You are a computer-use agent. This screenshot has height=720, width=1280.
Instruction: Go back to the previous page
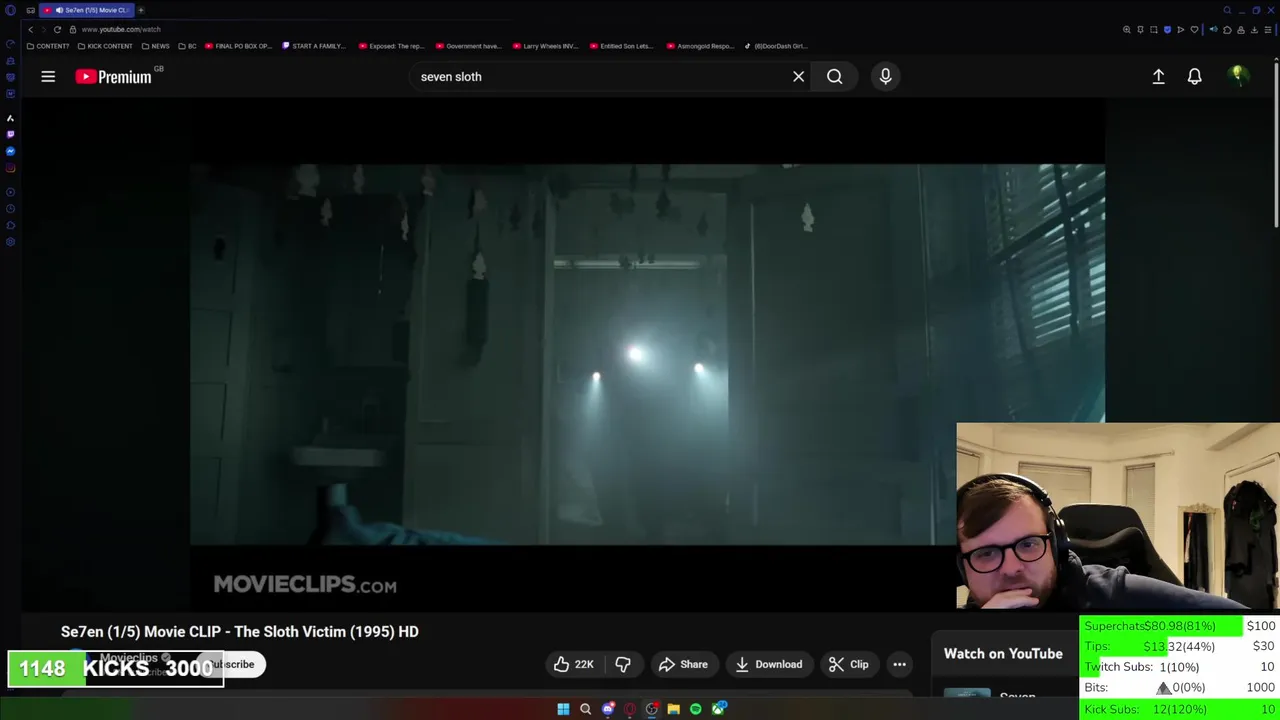pyautogui.click(x=31, y=29)
